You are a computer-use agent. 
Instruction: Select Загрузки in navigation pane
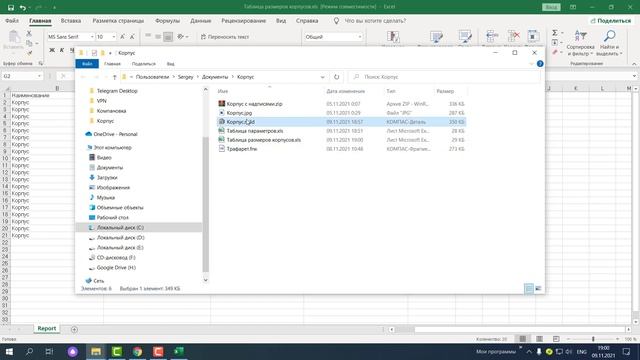click(x=107, y=178)
